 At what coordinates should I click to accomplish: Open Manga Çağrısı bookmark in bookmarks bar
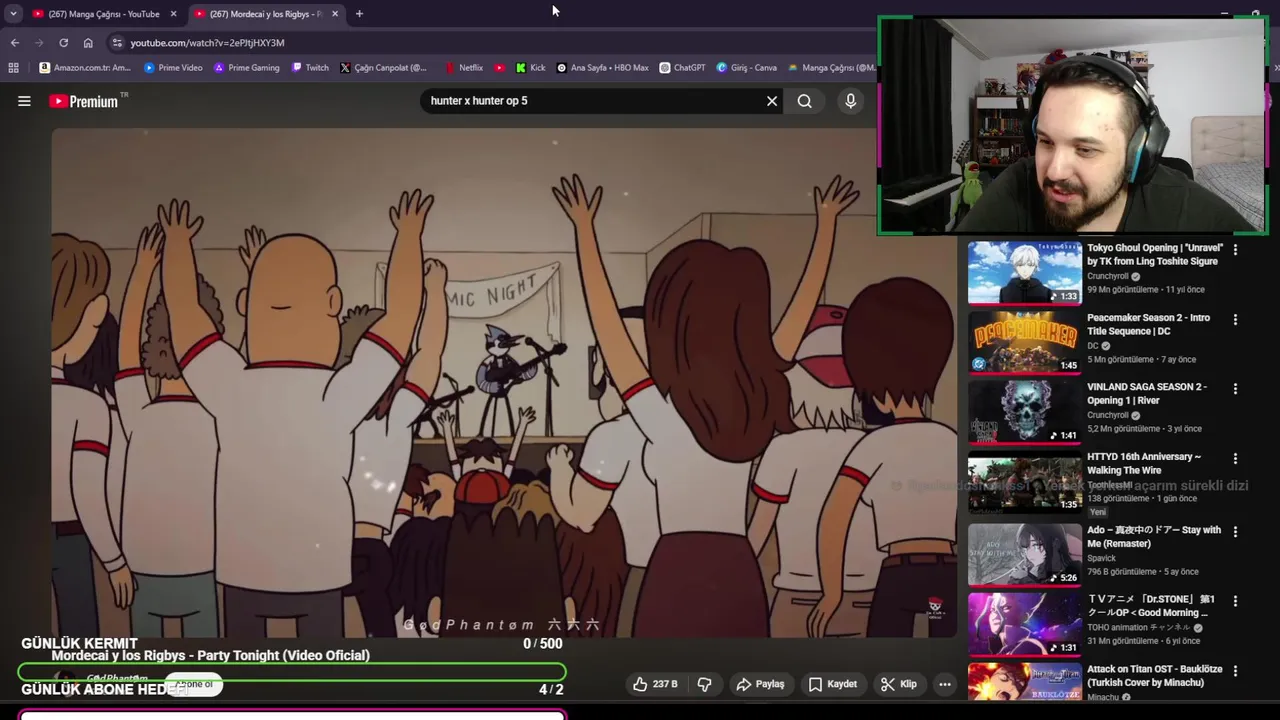click(832, 68)
